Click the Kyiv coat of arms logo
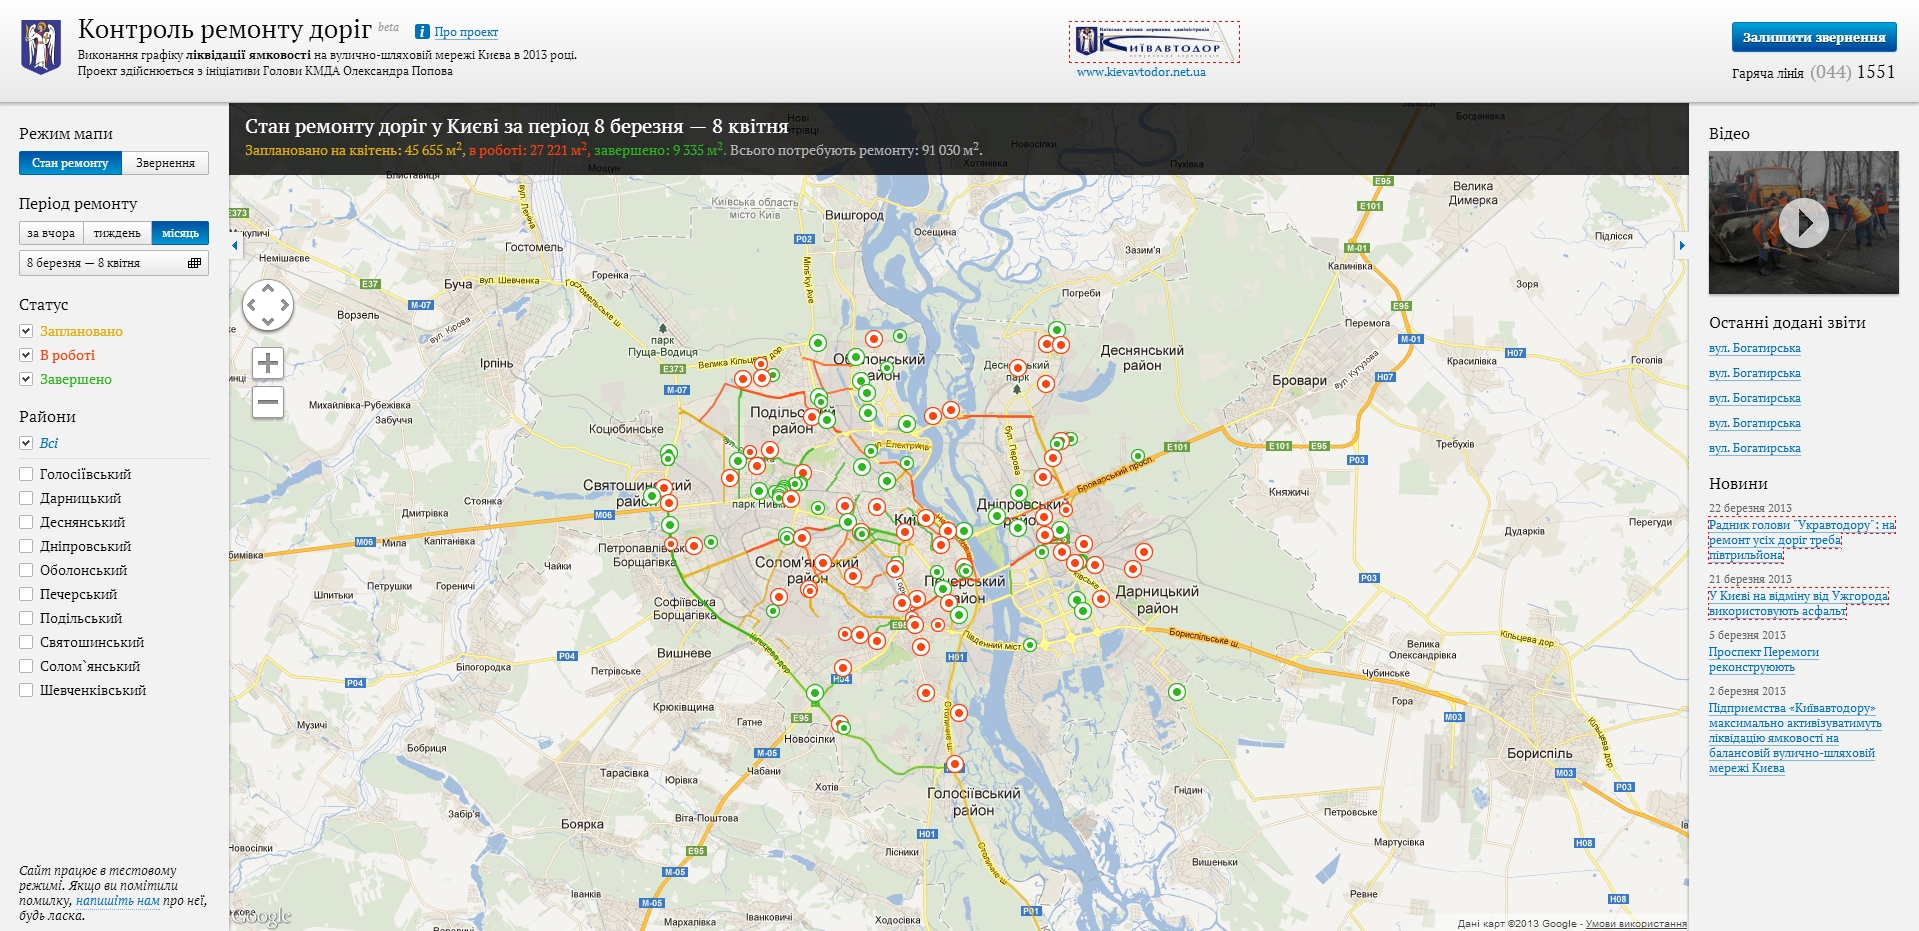This screenshot has height=931, width=1919. point(41,47)
